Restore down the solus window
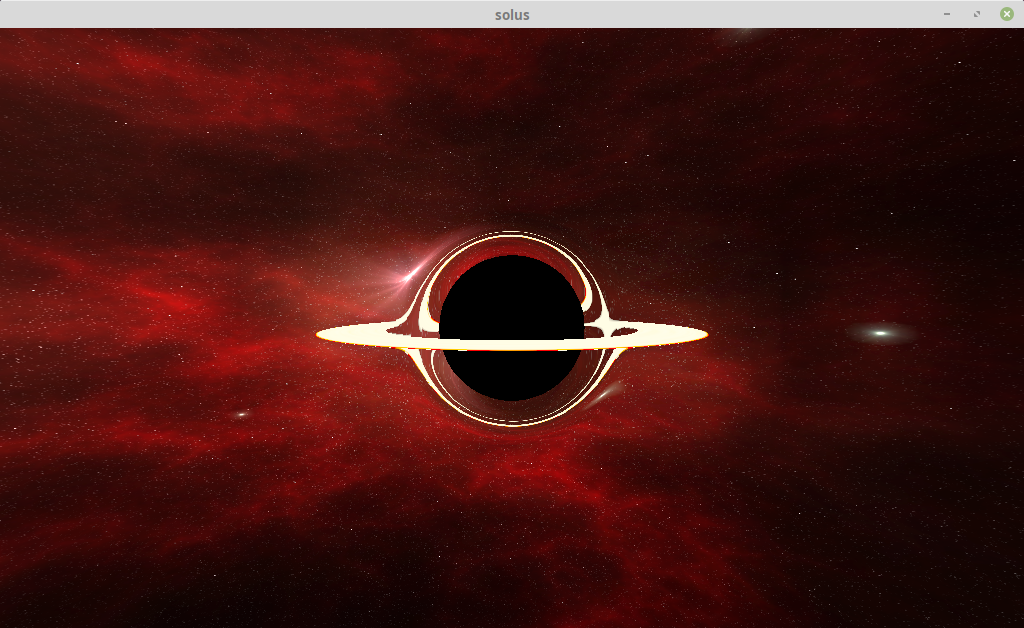 [976, 14]
